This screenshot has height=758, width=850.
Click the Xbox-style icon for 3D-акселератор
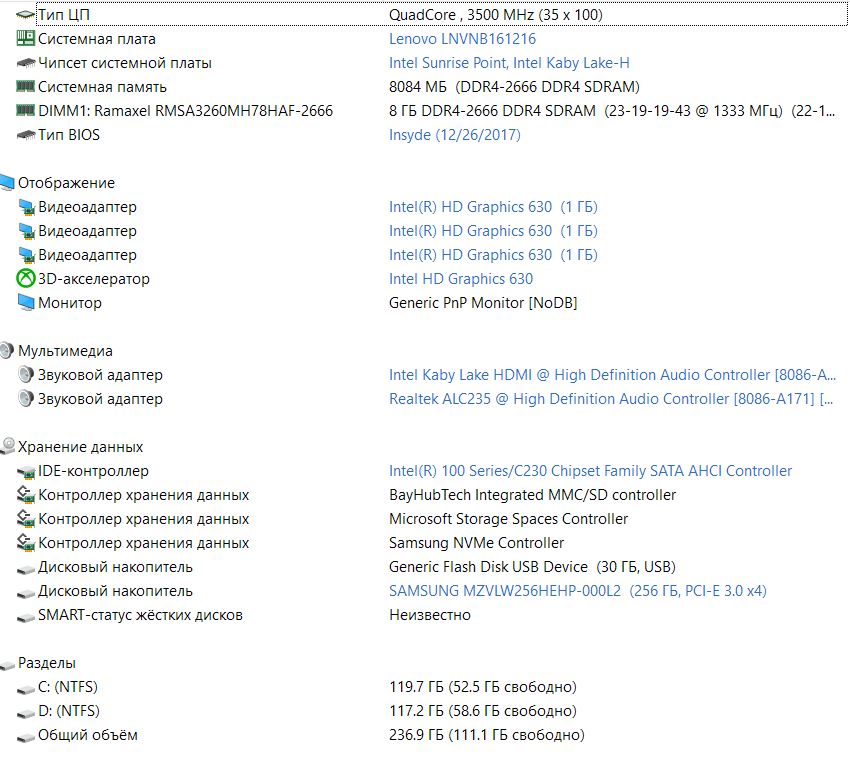tap(25, 279)
